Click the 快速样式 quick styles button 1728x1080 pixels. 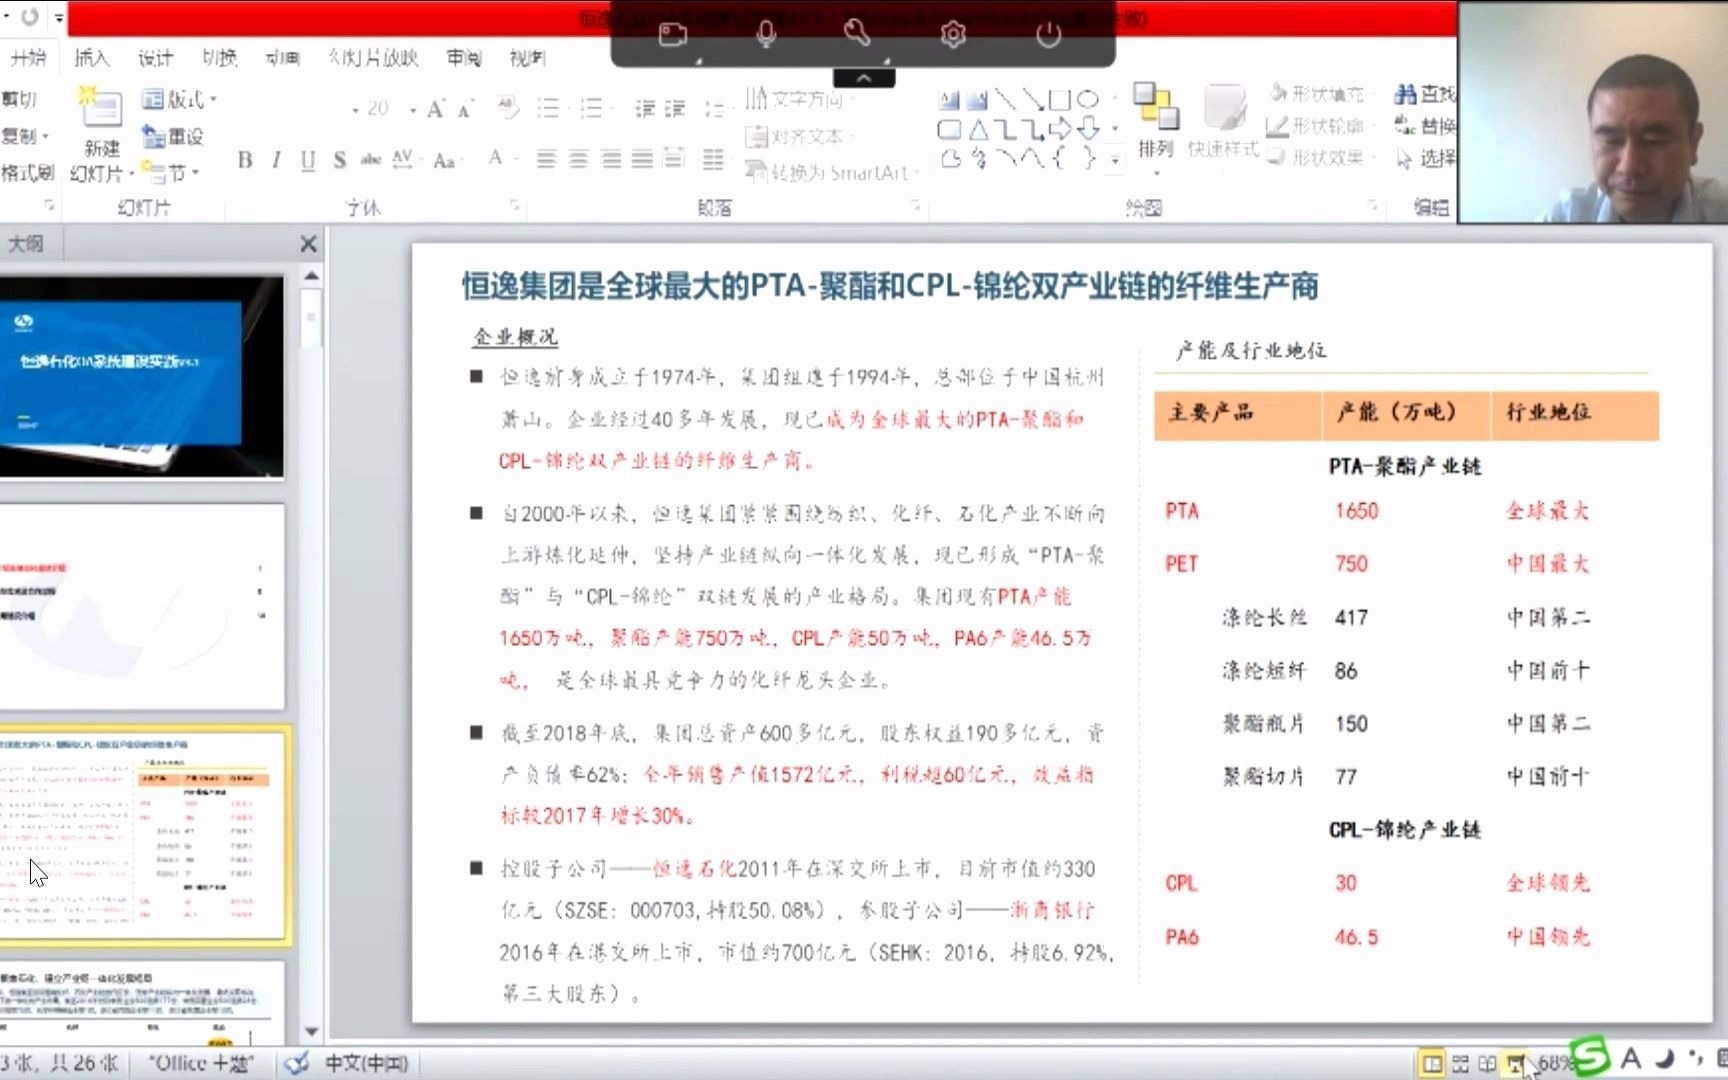click(1224, 121)
